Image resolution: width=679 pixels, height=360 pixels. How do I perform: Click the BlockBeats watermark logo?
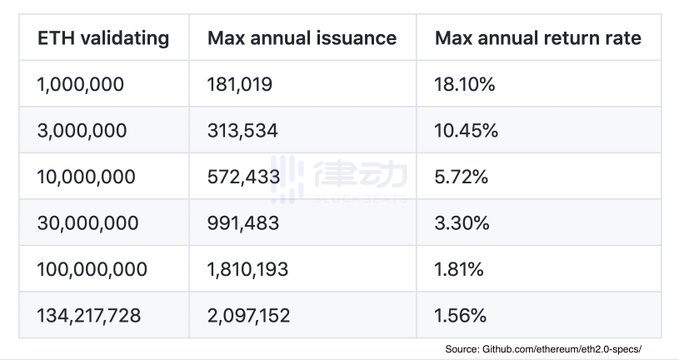(x=339, y=179)
